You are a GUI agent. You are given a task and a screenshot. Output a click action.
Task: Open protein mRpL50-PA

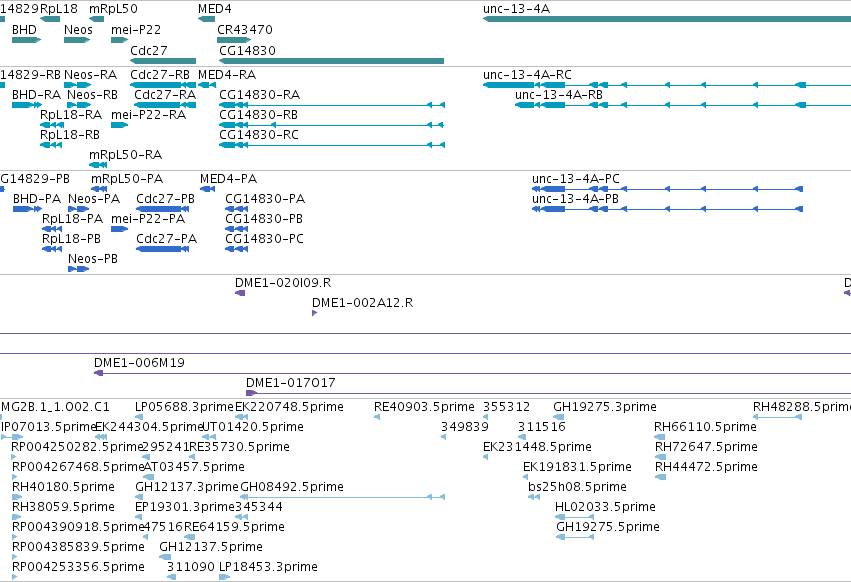point(99,189)
